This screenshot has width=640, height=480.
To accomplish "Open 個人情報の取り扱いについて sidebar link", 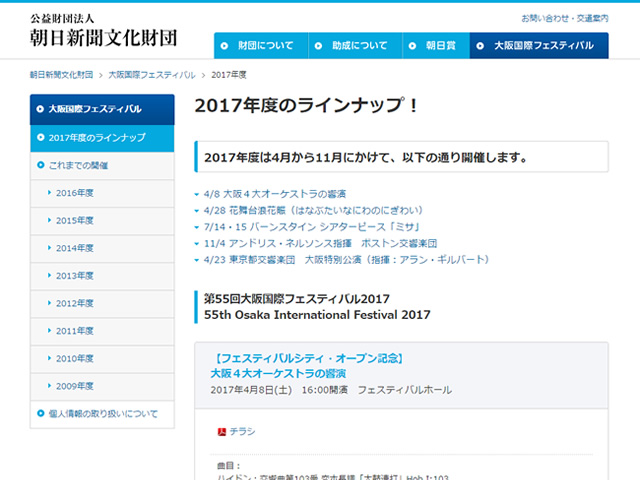I will 102,414.
